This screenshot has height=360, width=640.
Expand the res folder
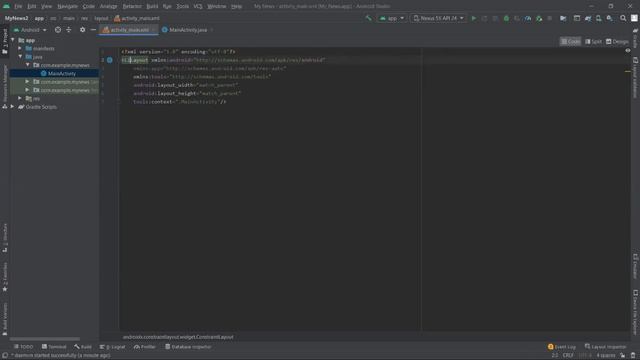click(20, 98)
